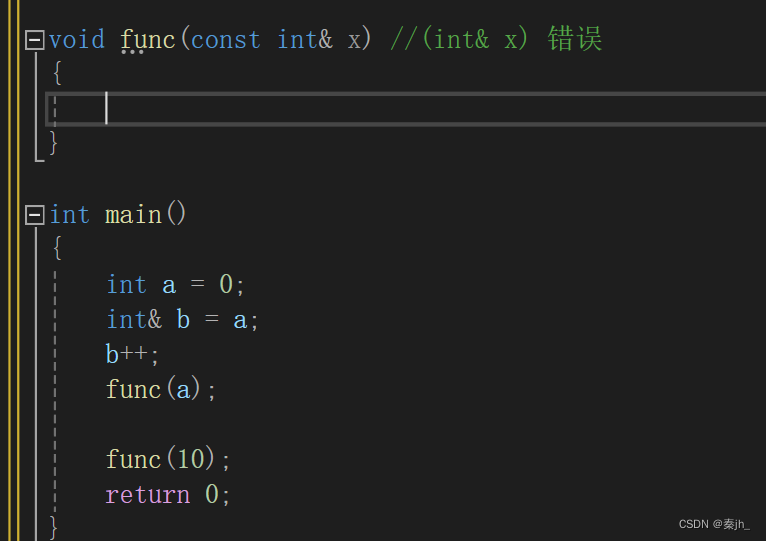Click the 'void' keyword in func declaration
The width and height of the screenshot is (766, 541).
[x=77, y=40]
